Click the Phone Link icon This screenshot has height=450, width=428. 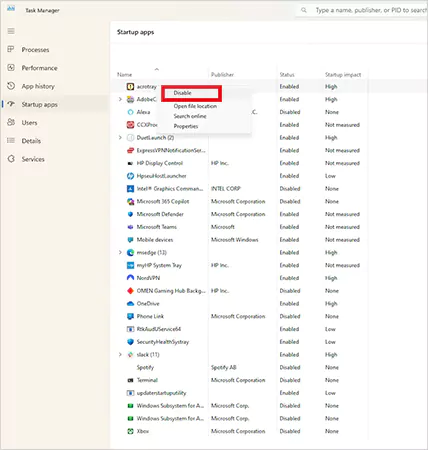130,316
